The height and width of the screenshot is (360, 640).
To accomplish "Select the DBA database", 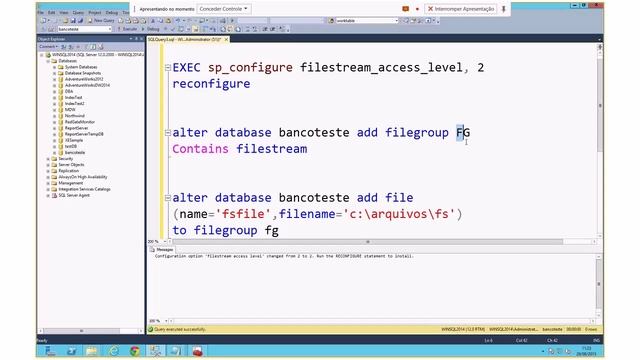I will pyautogui.click(x=69, y=91).
